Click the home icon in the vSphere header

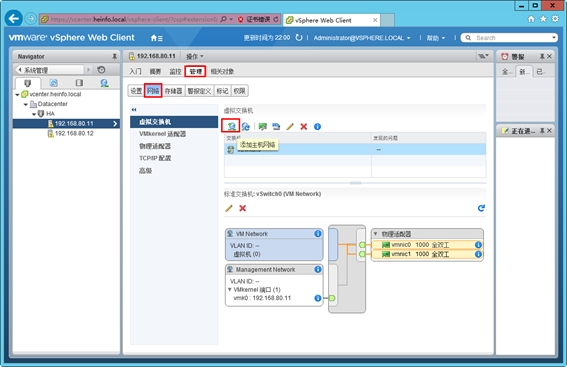point(156,38)
